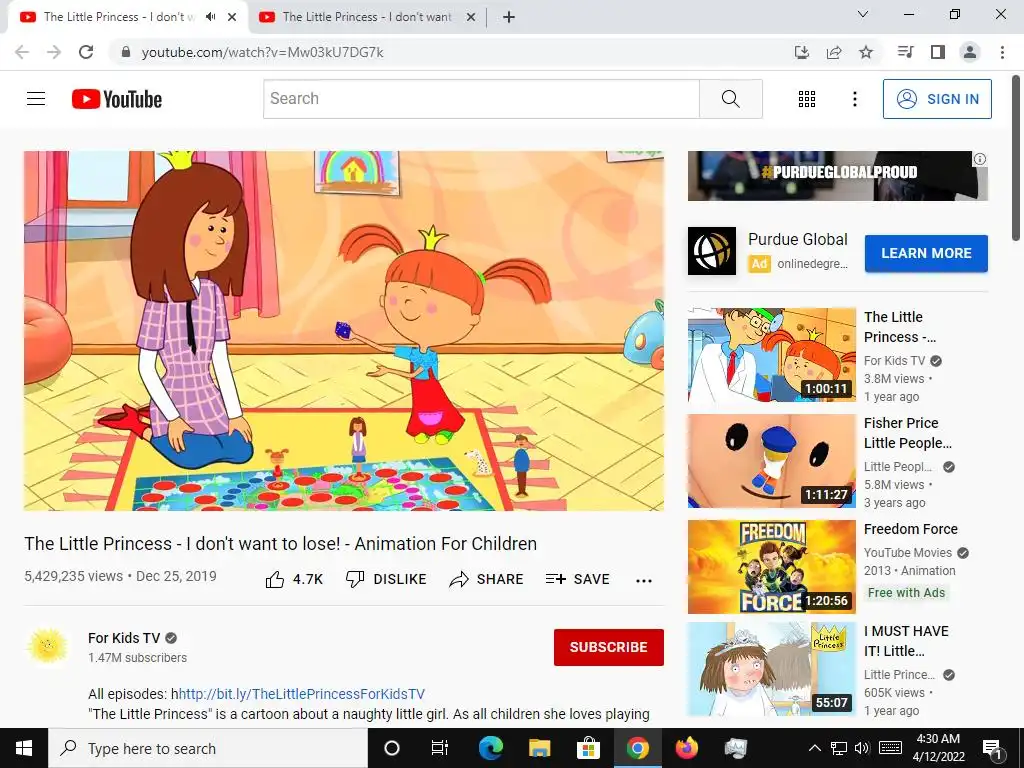Open Cortana circle icon on the taskbar

pos(391,748)
